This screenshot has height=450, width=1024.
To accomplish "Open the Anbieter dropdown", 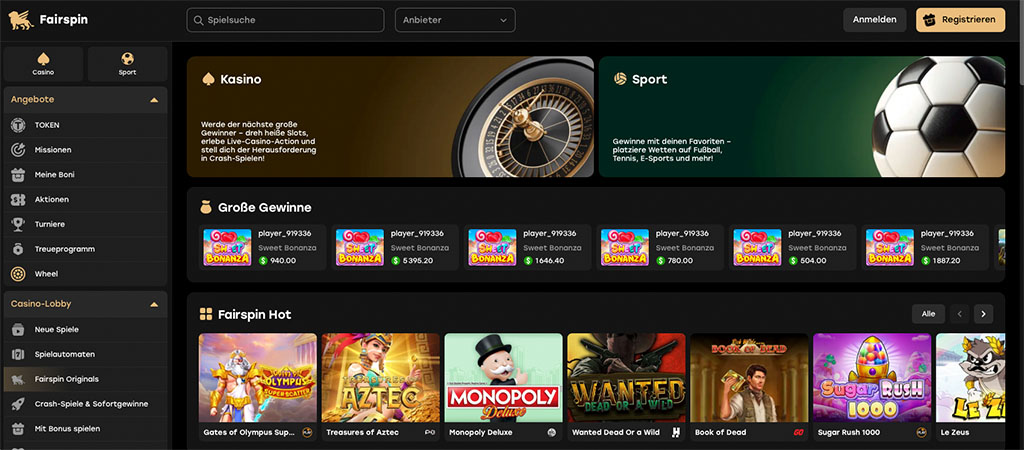I will (x=455, y=20).
